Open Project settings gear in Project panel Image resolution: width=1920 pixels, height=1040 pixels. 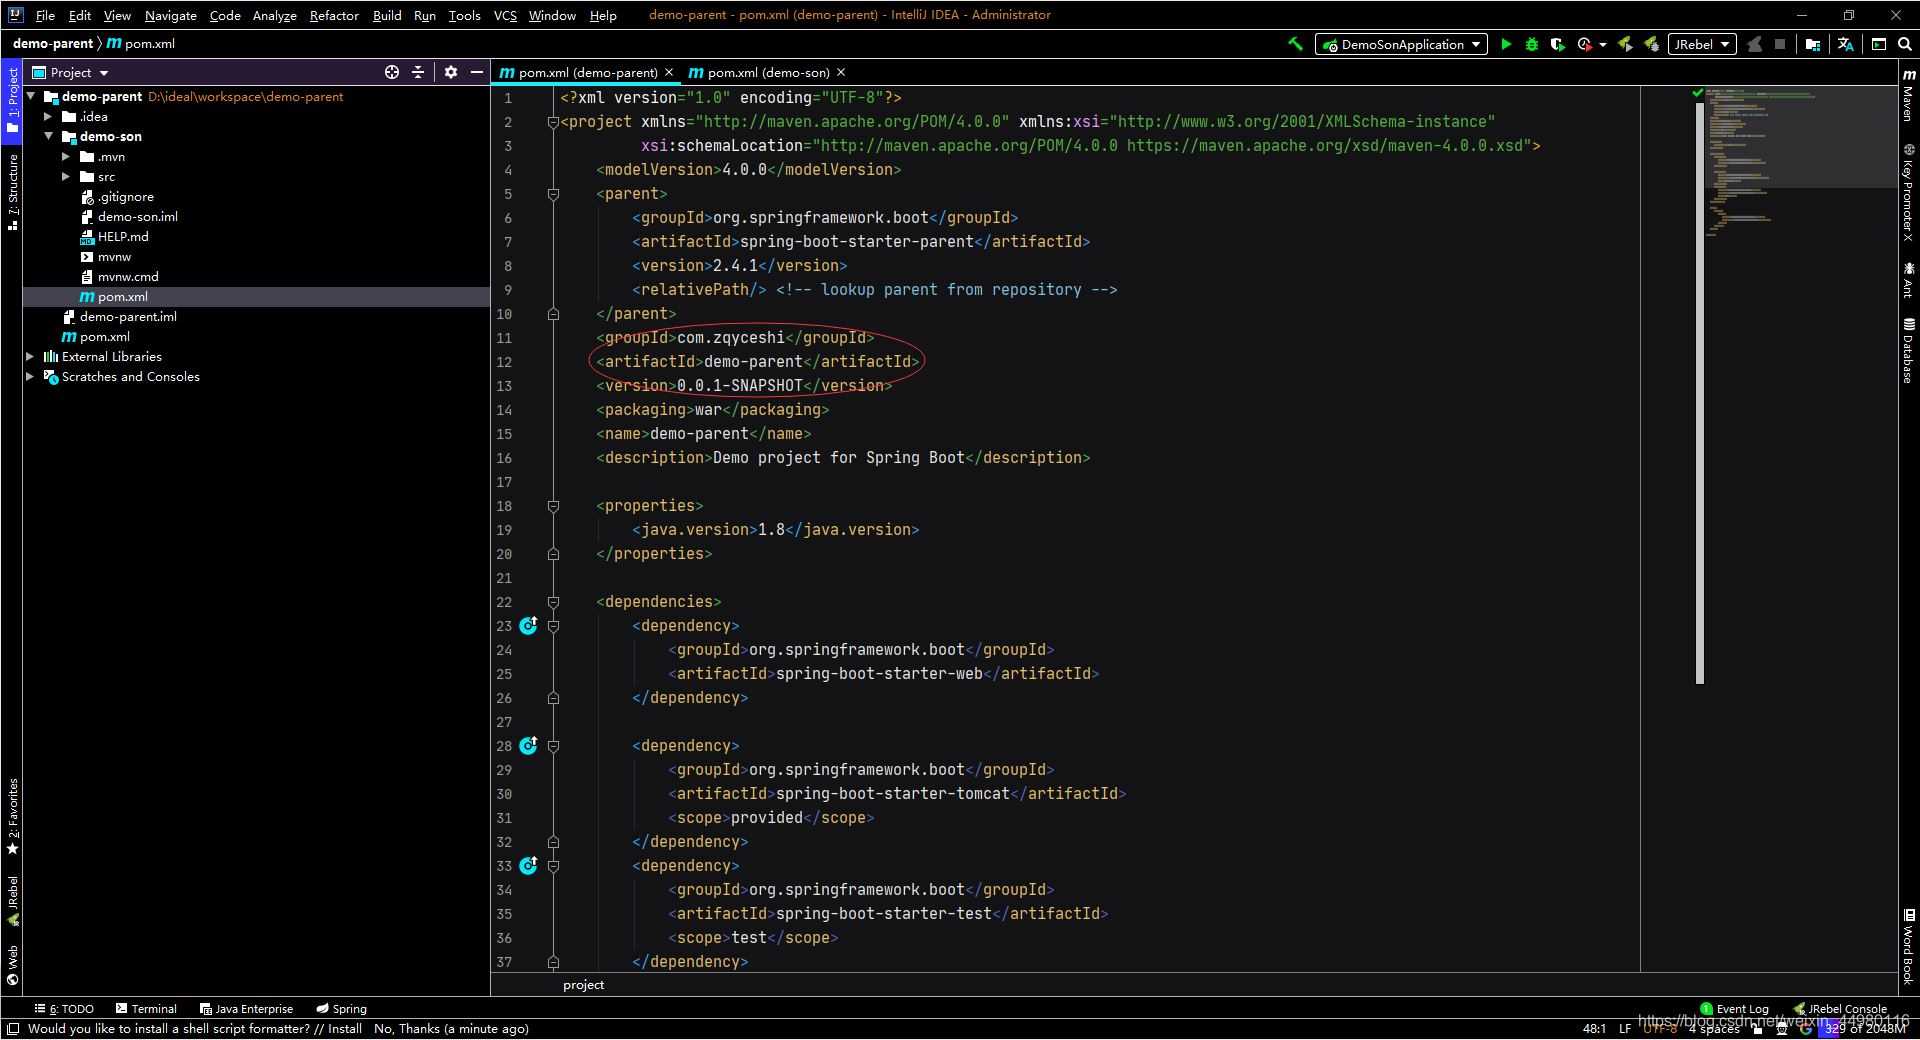point(452,72)
